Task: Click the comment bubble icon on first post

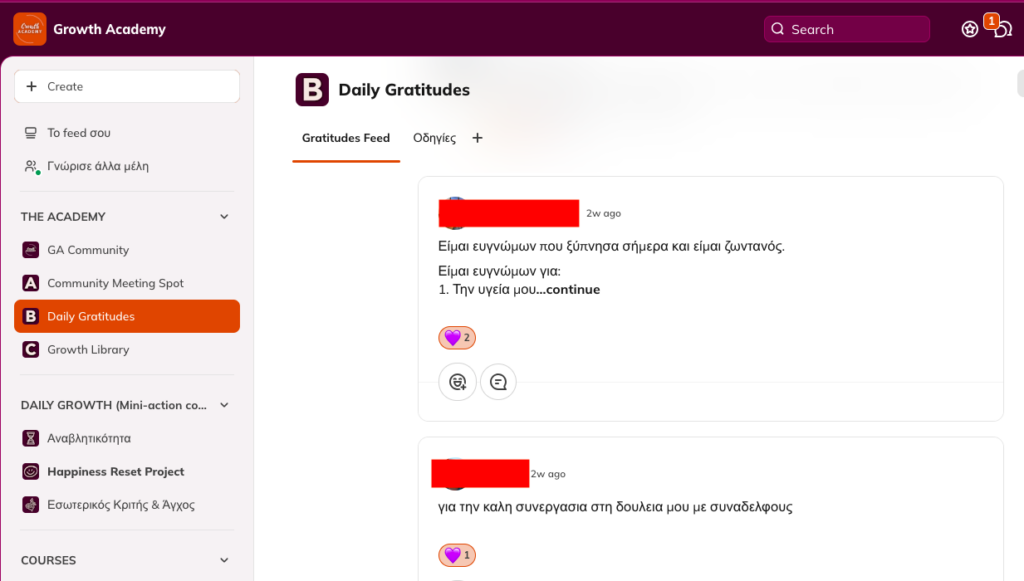Action: point(498,381)
